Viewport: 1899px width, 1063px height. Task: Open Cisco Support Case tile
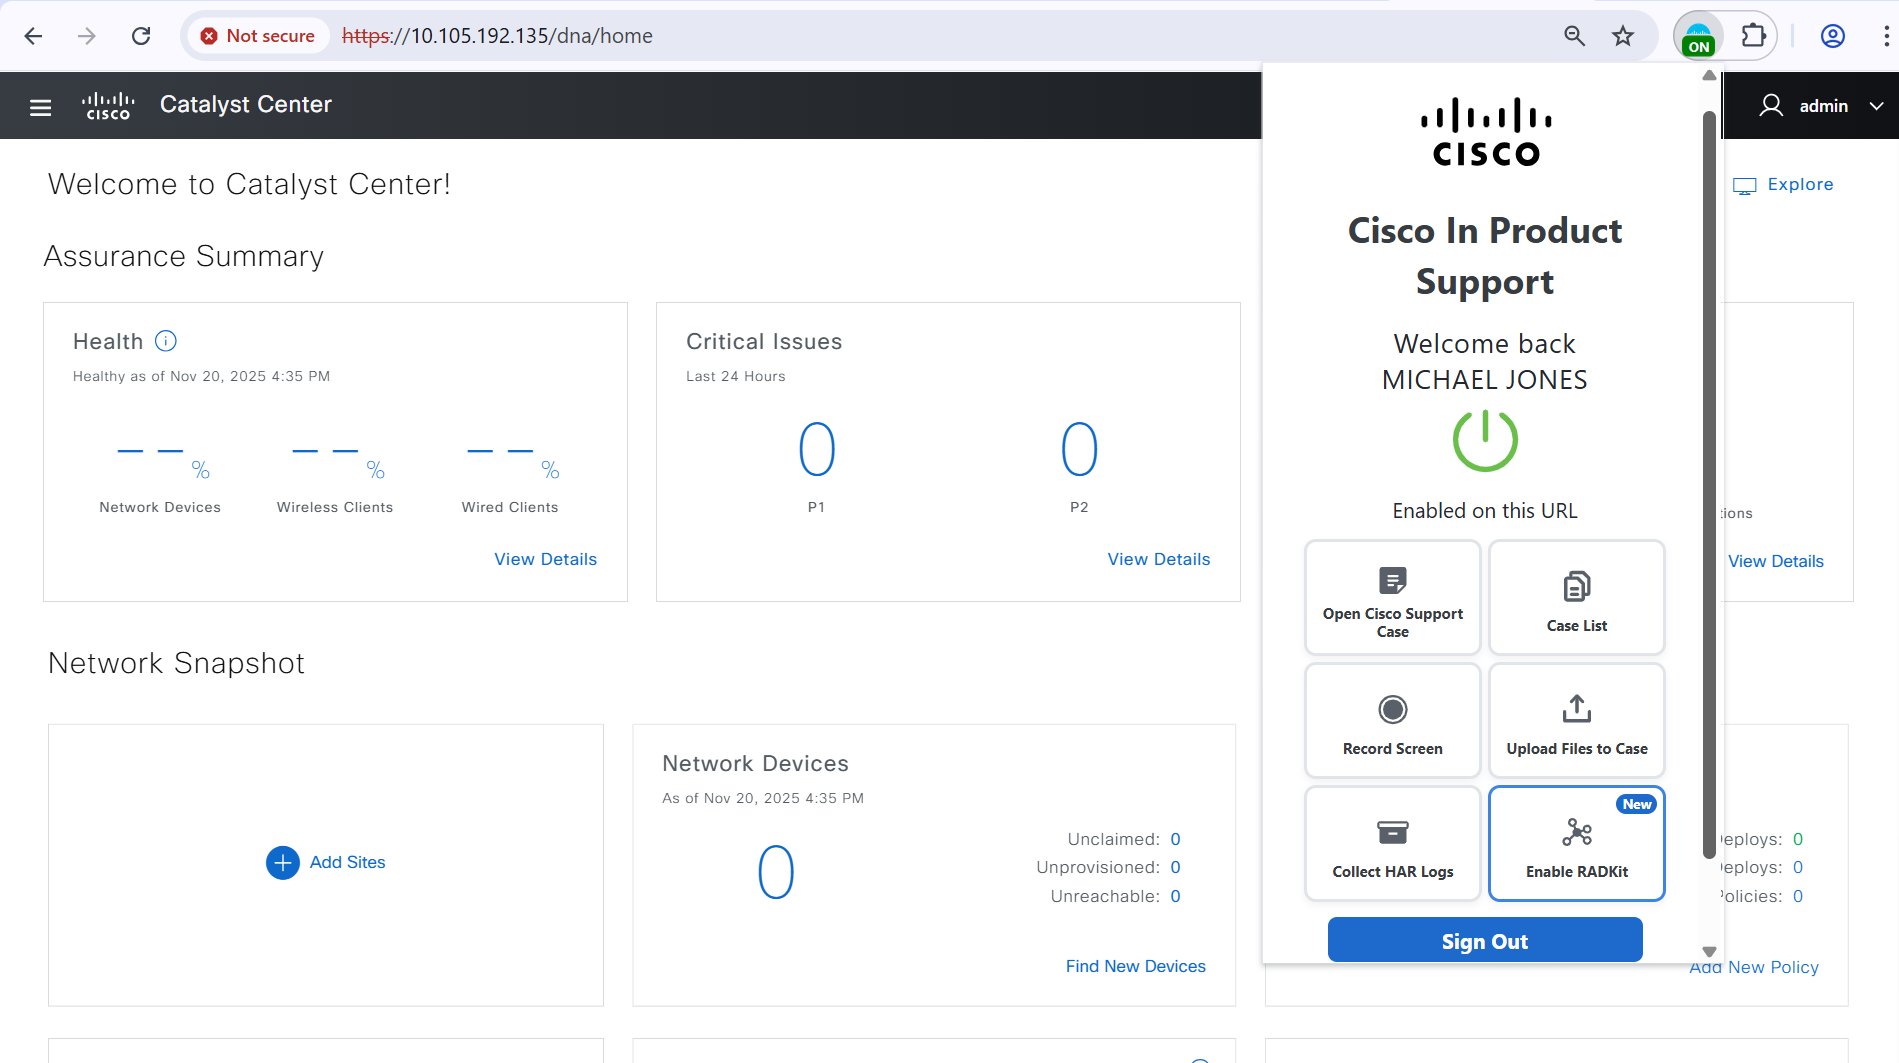(x=1392, y=598)
